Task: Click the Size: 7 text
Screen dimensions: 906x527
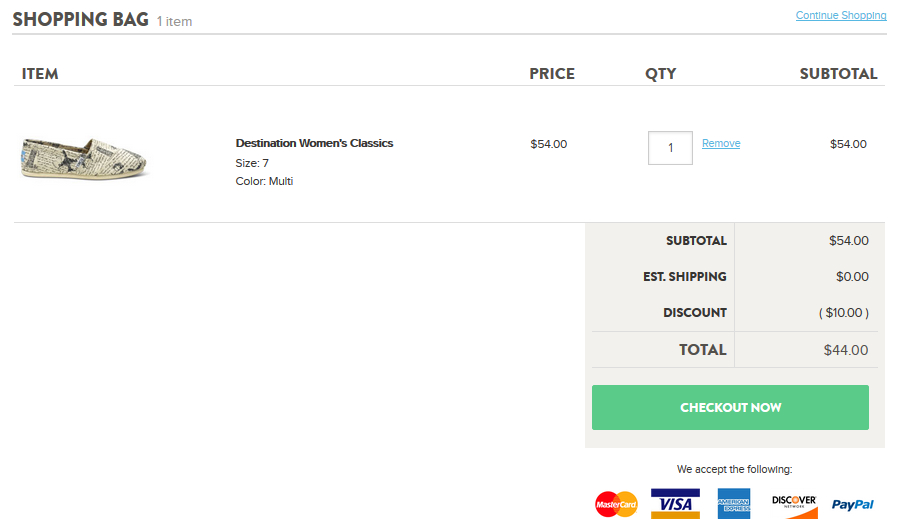Action: (x=252, y=163)
